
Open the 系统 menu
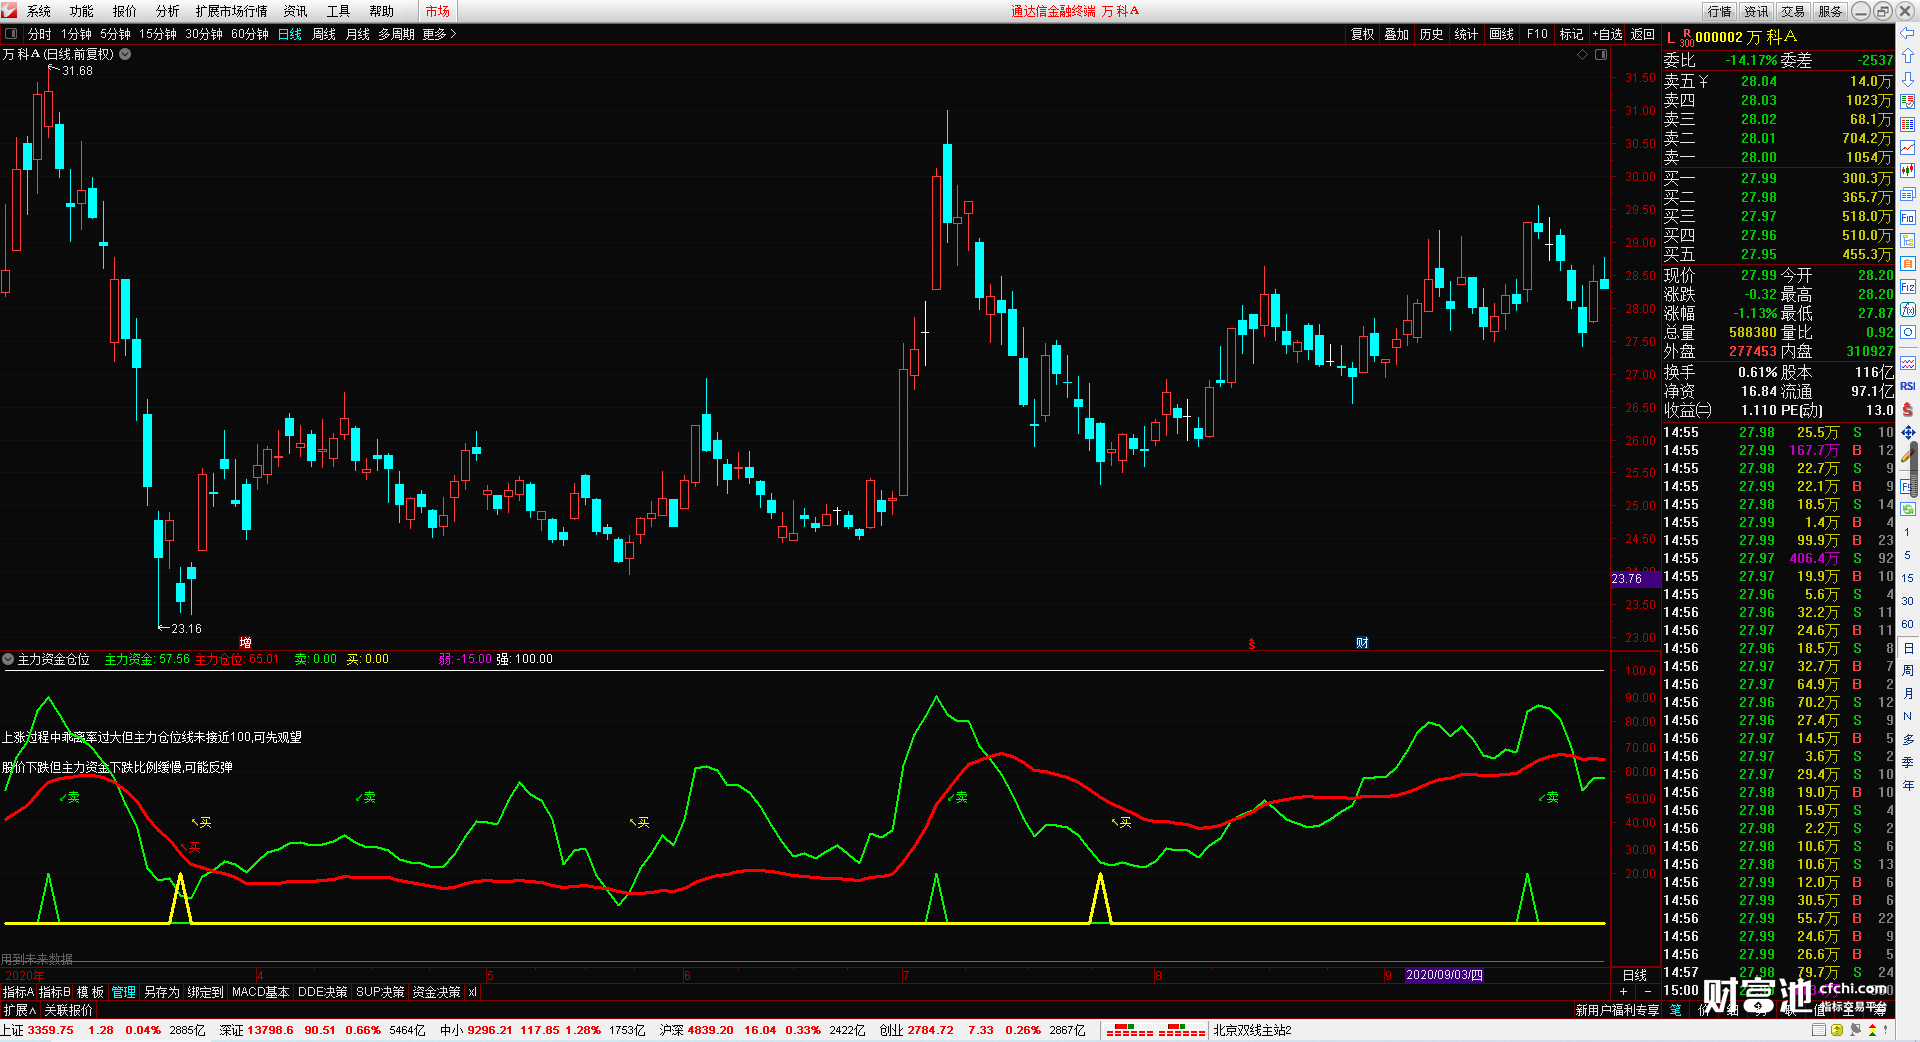point(39,11)
